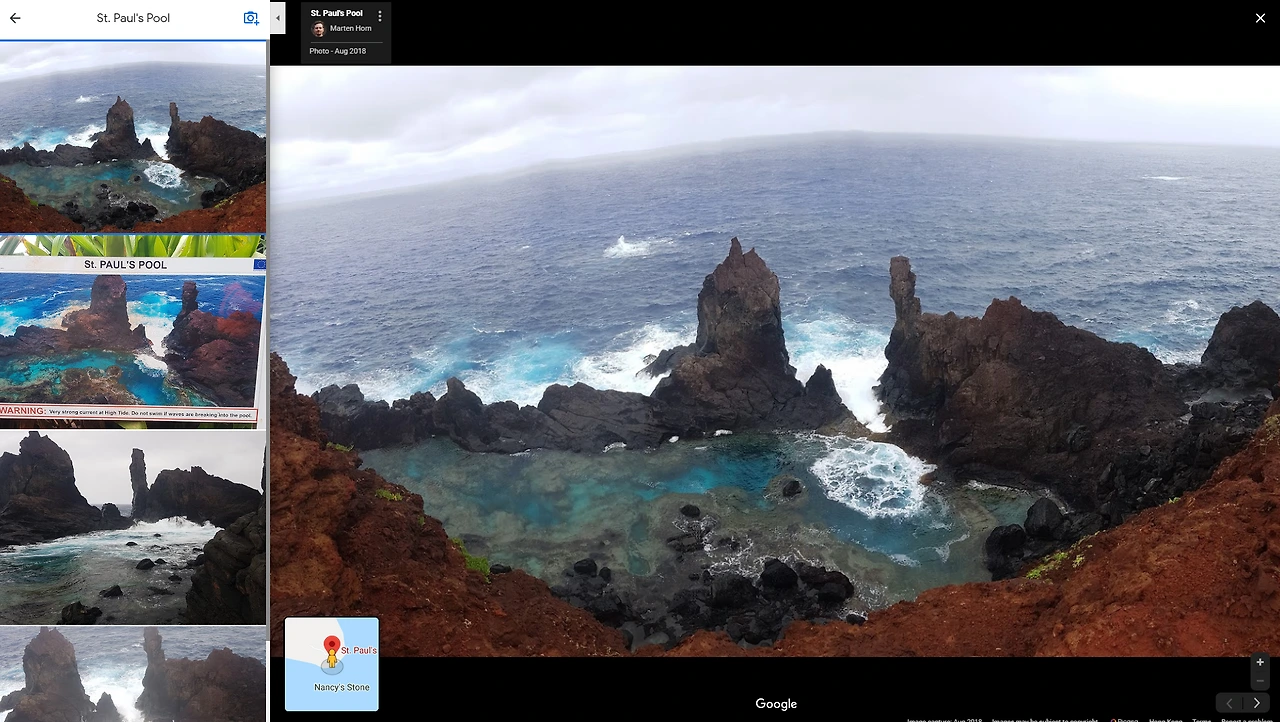Go back using the arrow beside St. Paul's Pool
The height and width of the screenshot is (722, 1280).
(15, 18)
